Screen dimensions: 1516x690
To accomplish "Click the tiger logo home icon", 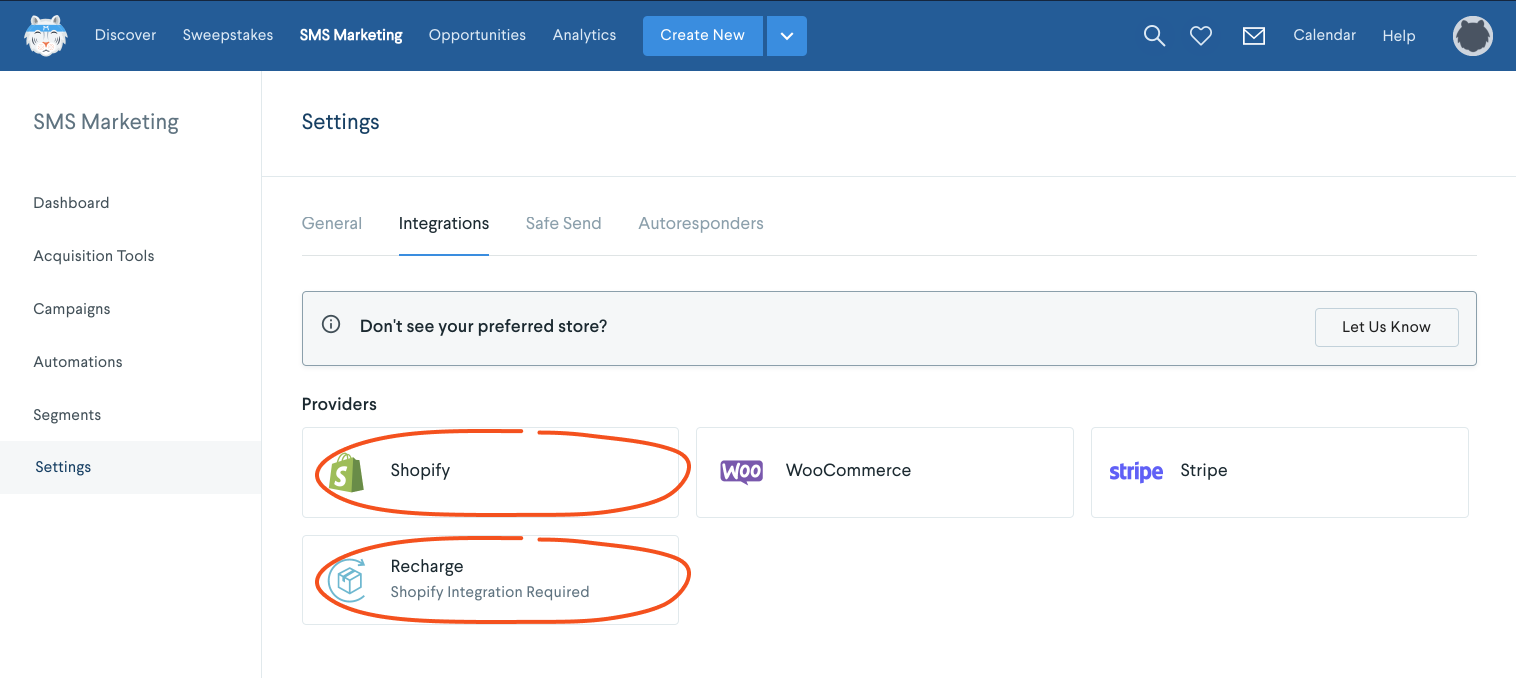I will click(x=48, y=35).
